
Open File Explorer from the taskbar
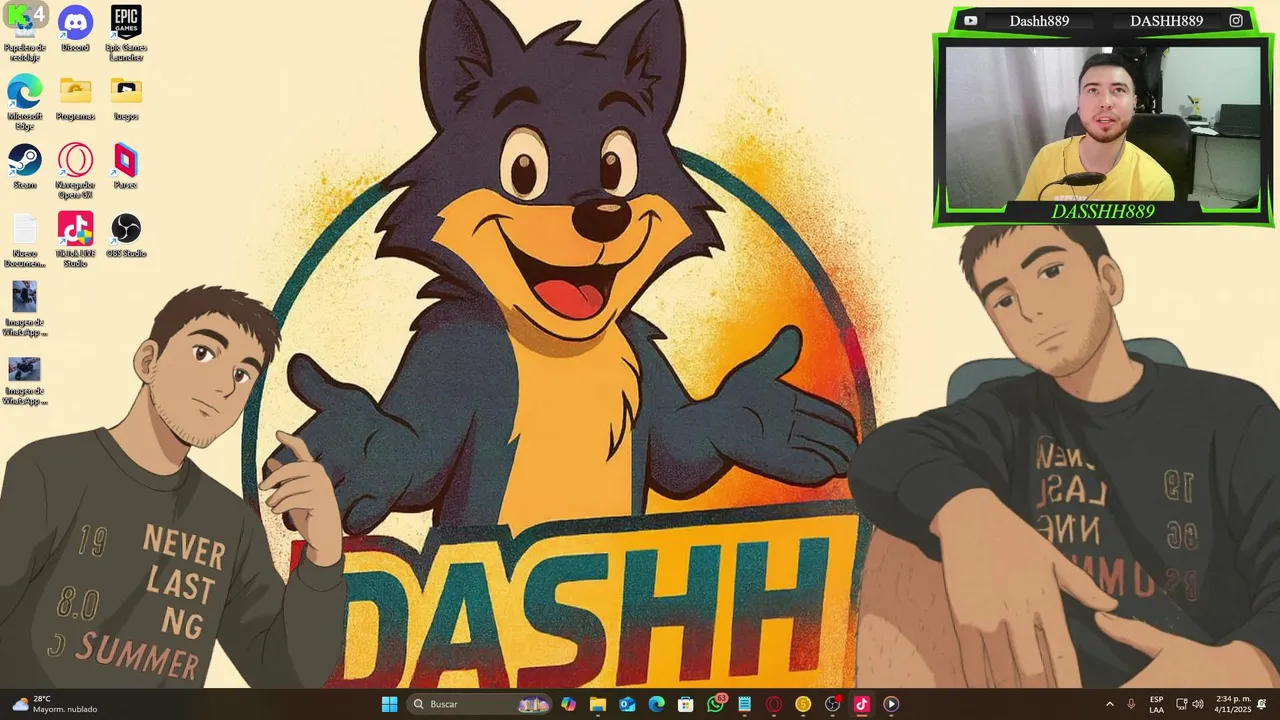pos(598,704)
